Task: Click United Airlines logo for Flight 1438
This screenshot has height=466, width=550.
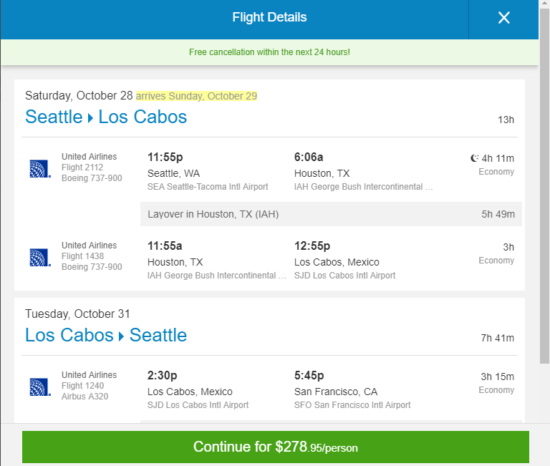Action: pyautogui.click(x=40, y=257)
